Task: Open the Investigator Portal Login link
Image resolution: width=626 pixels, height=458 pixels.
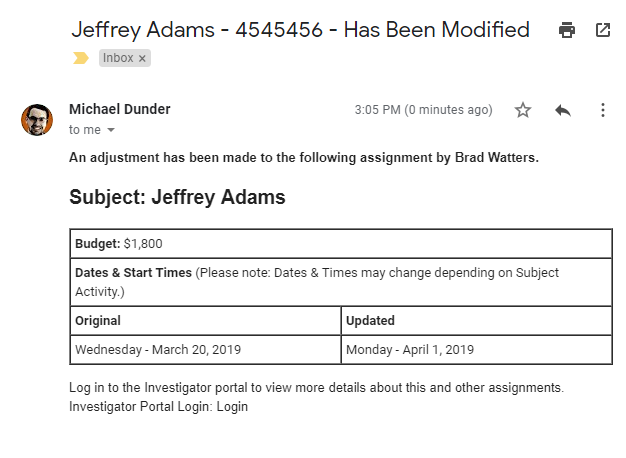Action: pos(232,406)
